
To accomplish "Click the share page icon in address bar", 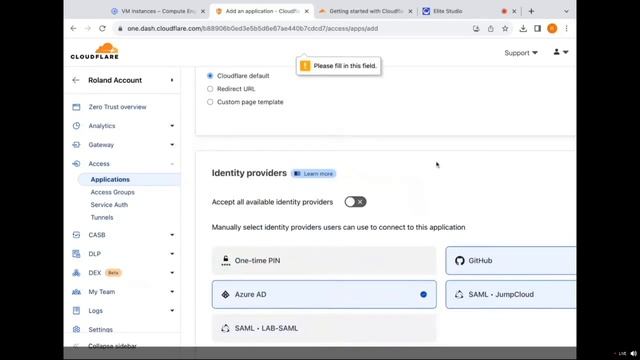I will coord(491,29).
